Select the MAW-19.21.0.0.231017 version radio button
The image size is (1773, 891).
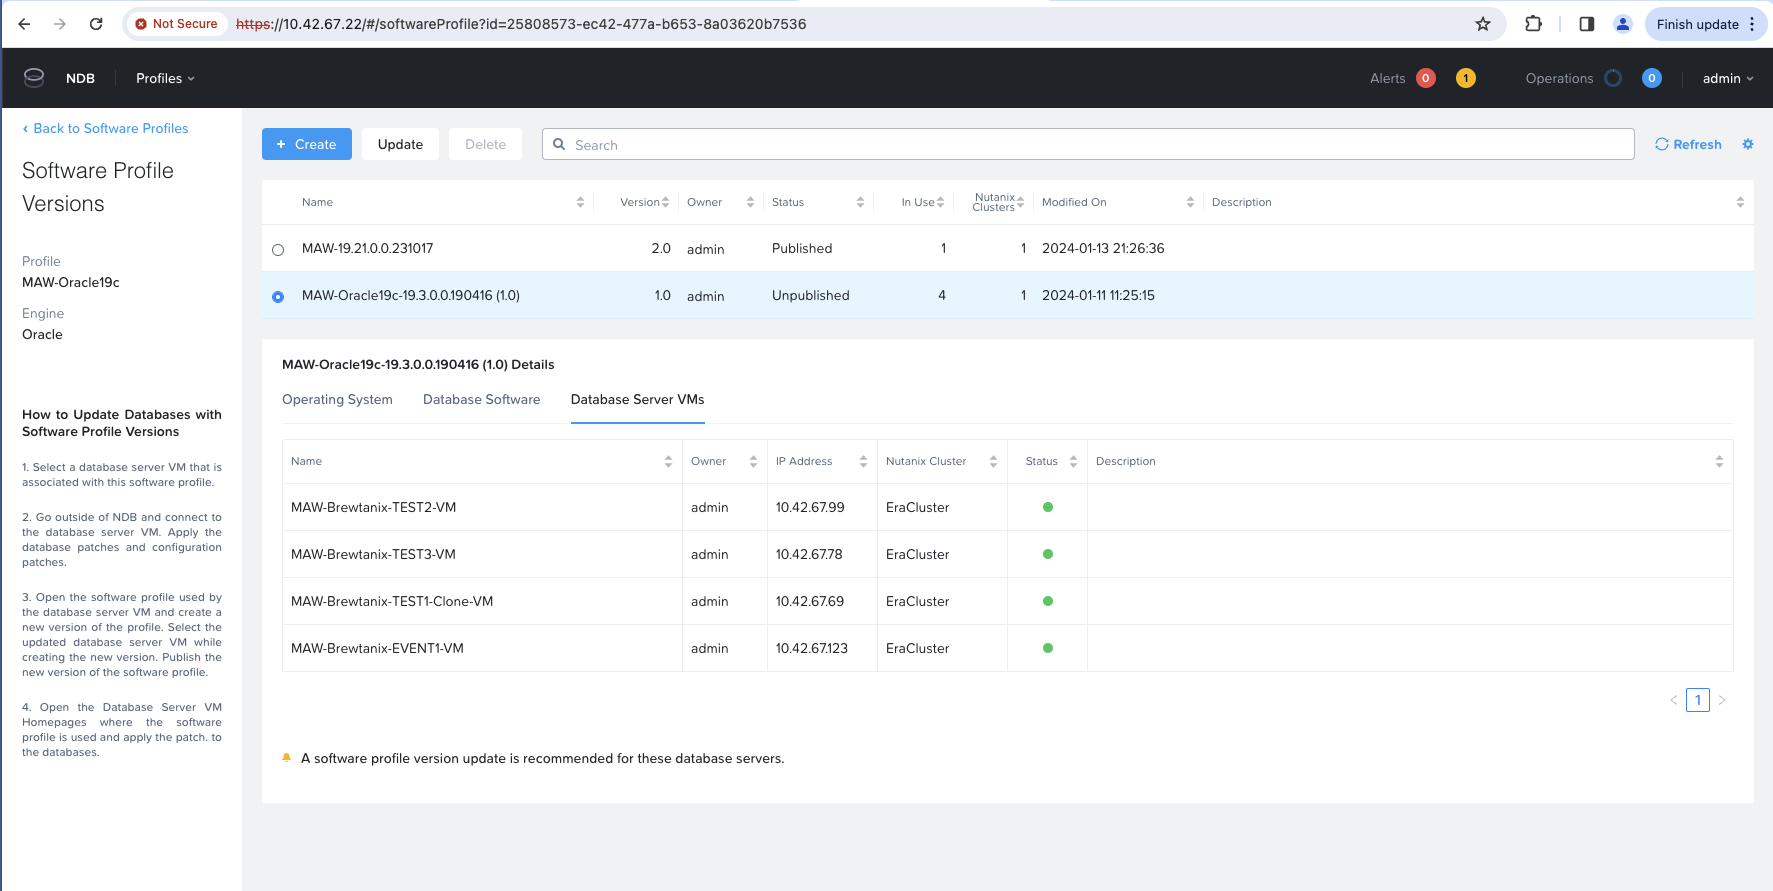pyautogui.click(x=278, y=250)
